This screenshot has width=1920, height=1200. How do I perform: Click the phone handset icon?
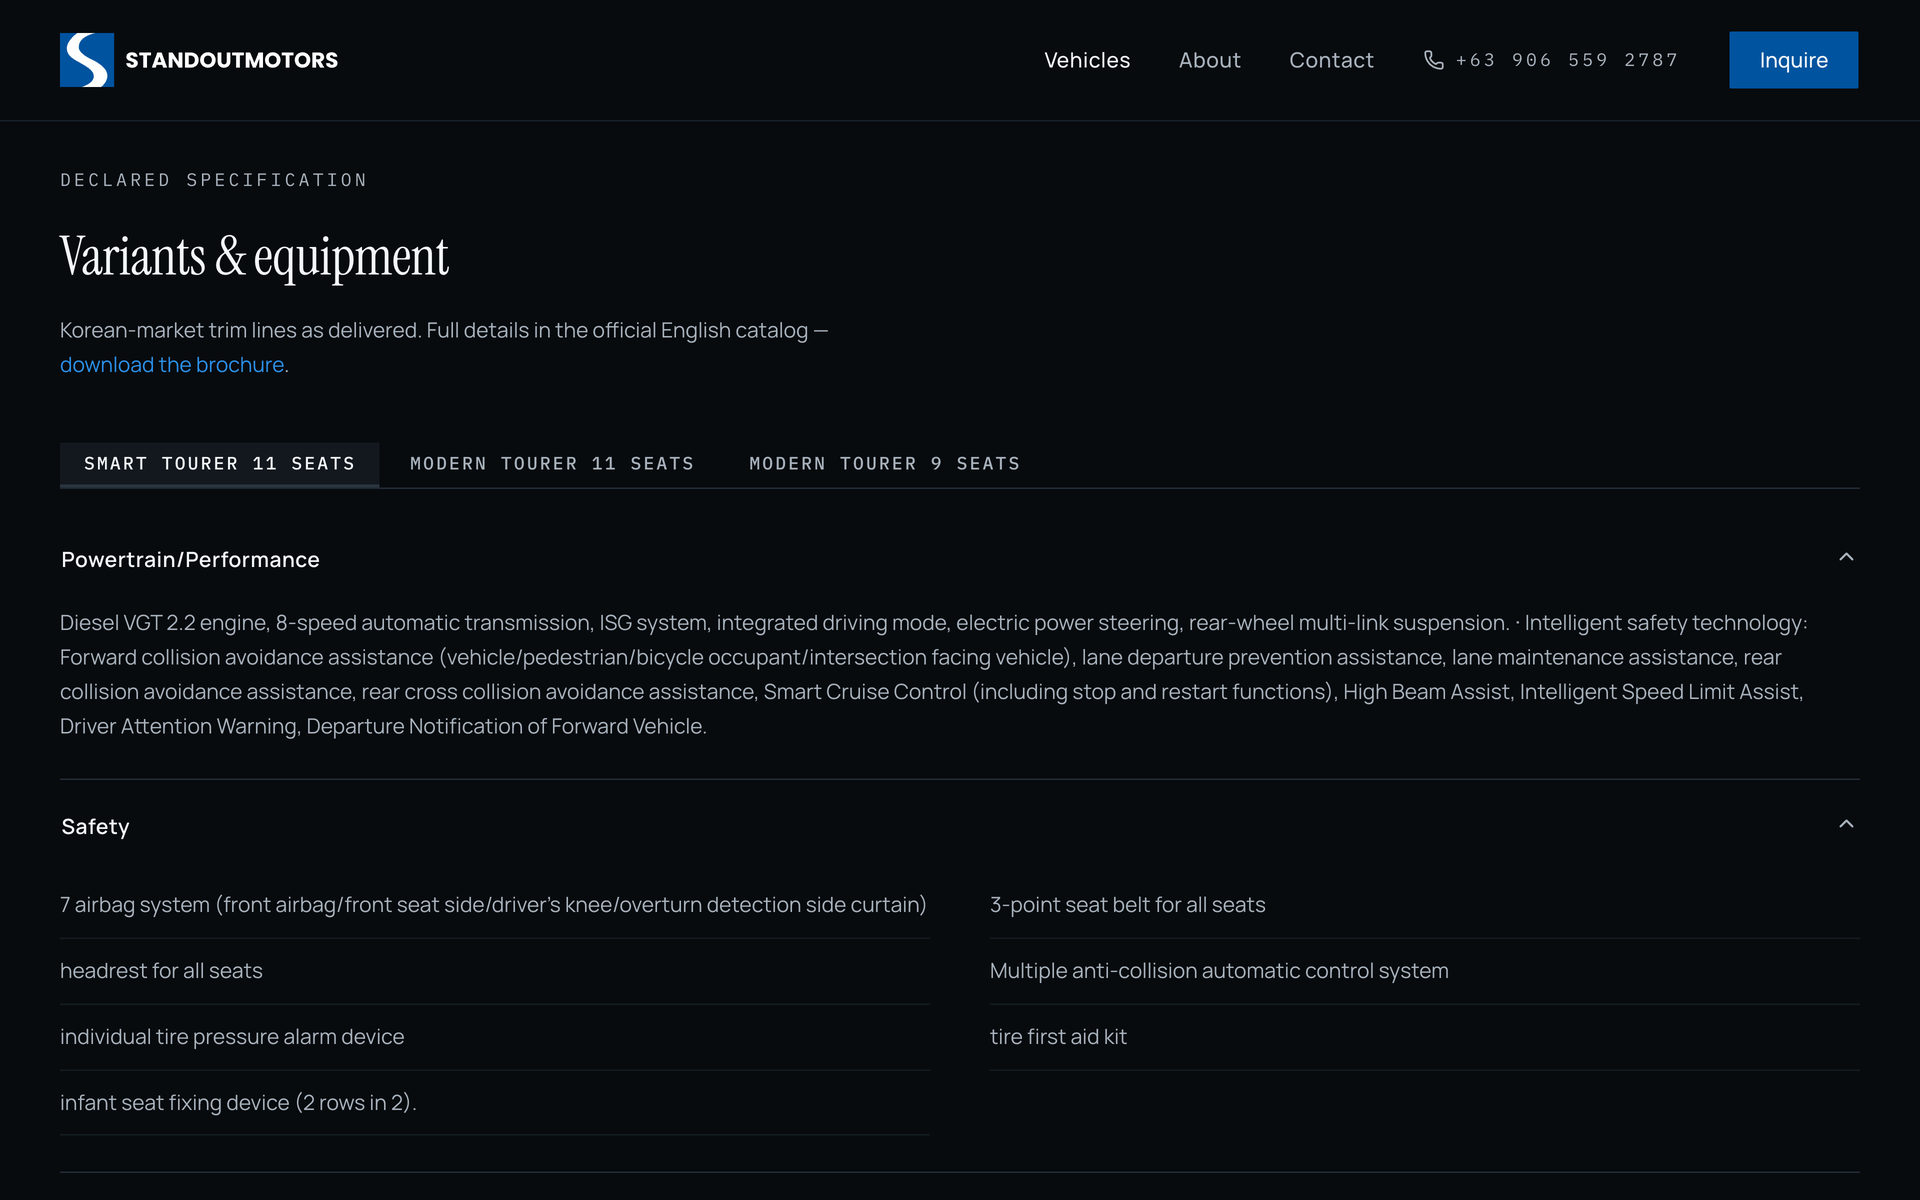click(1433, 60)
